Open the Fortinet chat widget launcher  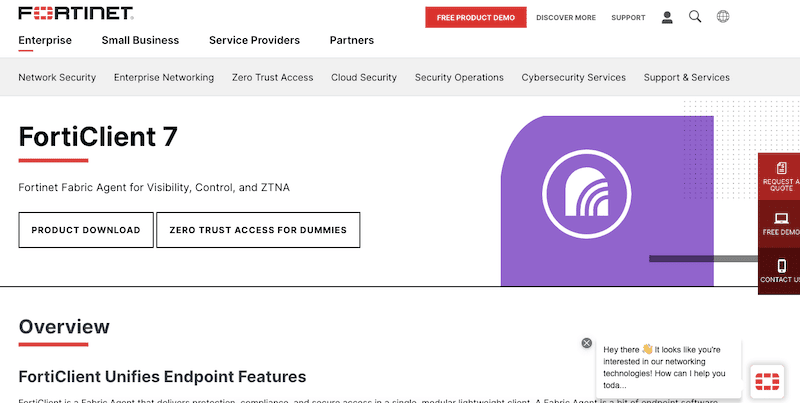pyautogui.click(x=767, y=382)
